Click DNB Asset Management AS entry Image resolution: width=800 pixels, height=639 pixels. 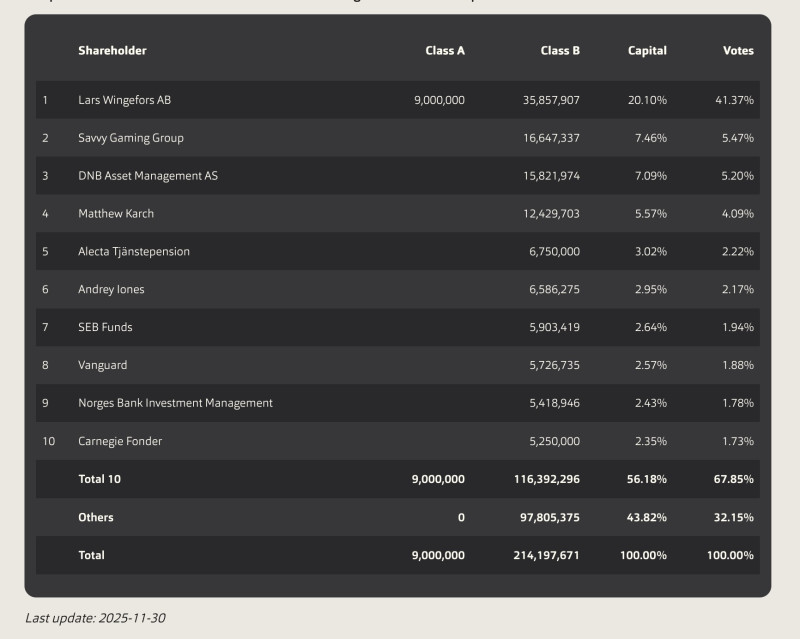148,176
